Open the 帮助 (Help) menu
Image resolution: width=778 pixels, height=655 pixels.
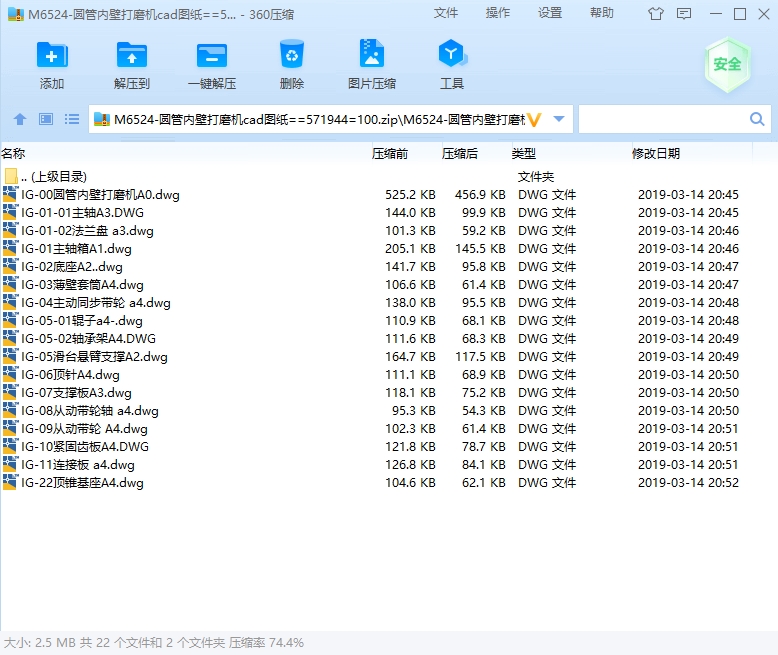click(602, 13)
